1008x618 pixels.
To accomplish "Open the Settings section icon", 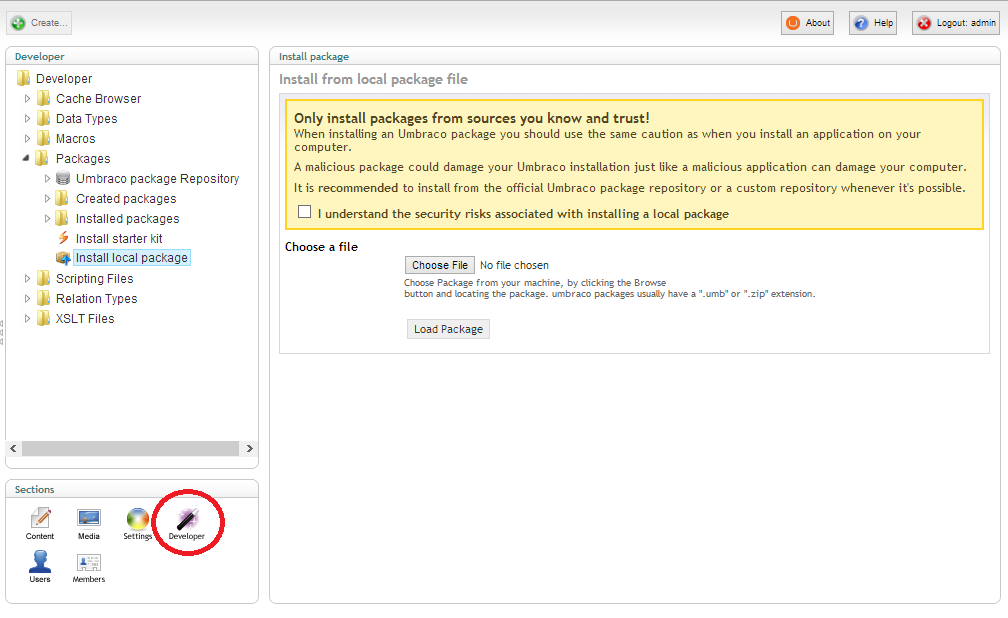I will click(x=138, y=518).
